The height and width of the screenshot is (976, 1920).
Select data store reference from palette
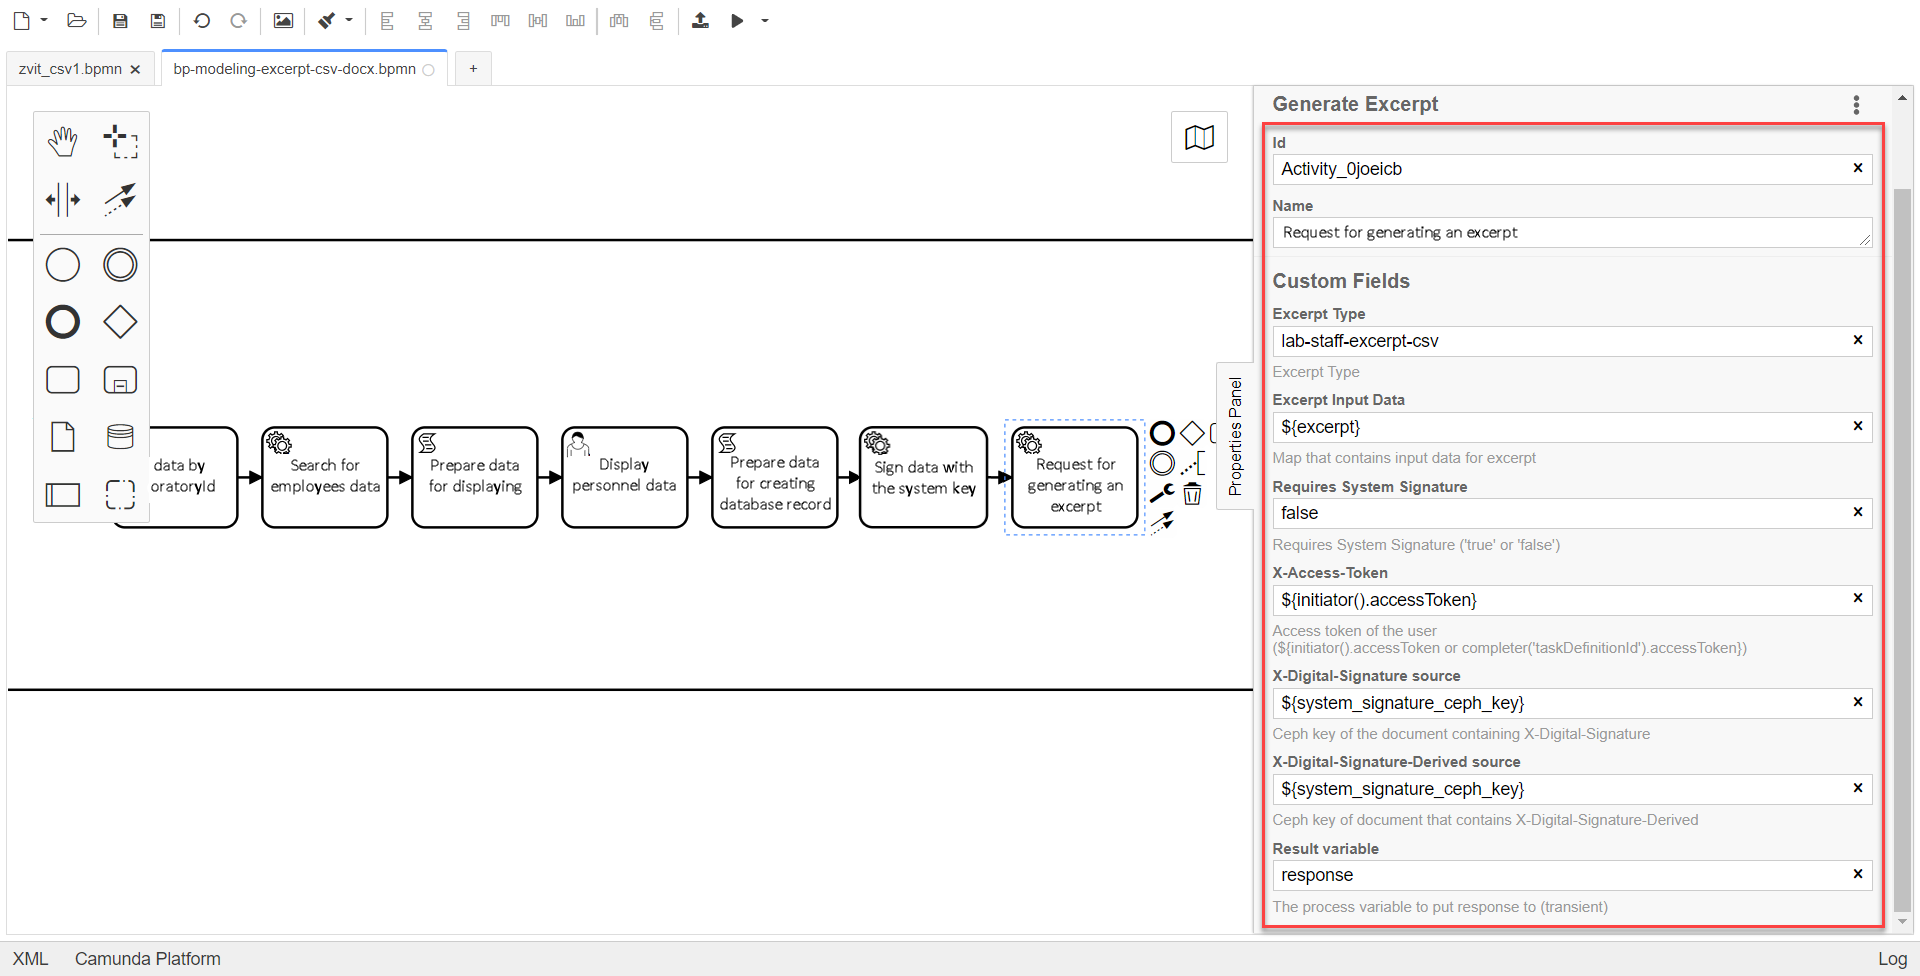tap(120, 437)
